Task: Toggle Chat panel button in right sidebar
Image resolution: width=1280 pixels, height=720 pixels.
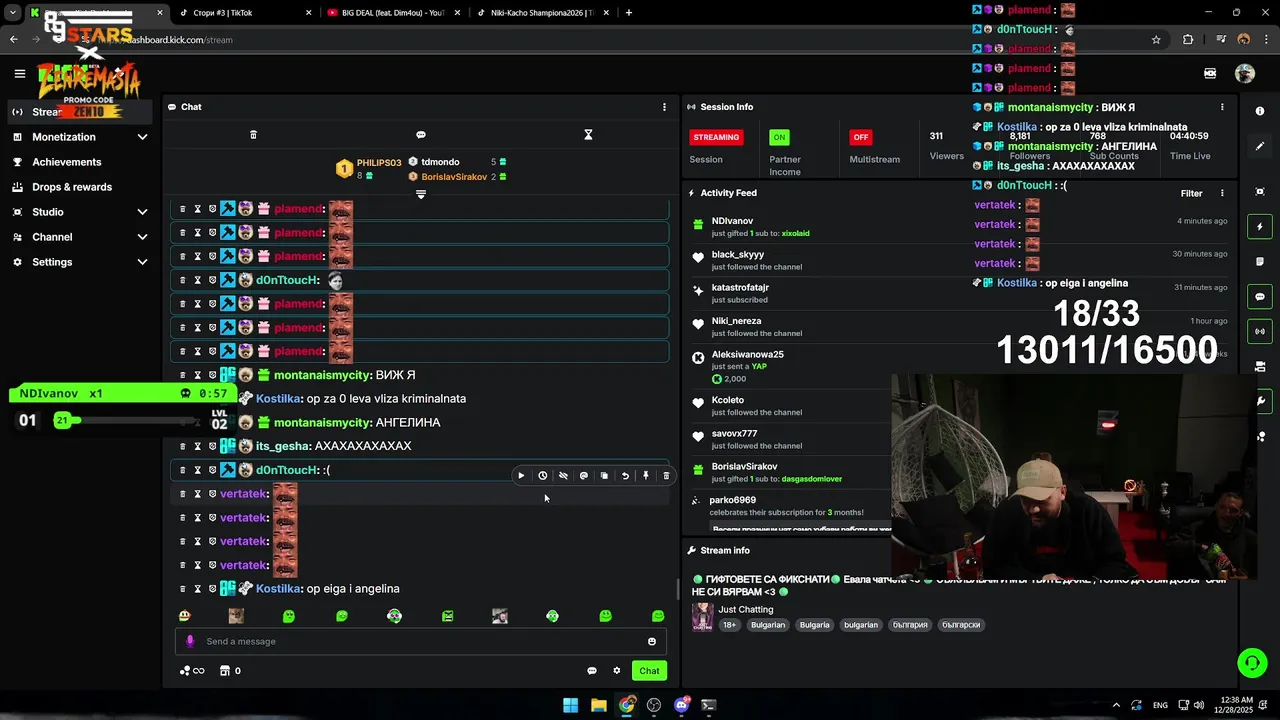Action: coord(1260,297)
